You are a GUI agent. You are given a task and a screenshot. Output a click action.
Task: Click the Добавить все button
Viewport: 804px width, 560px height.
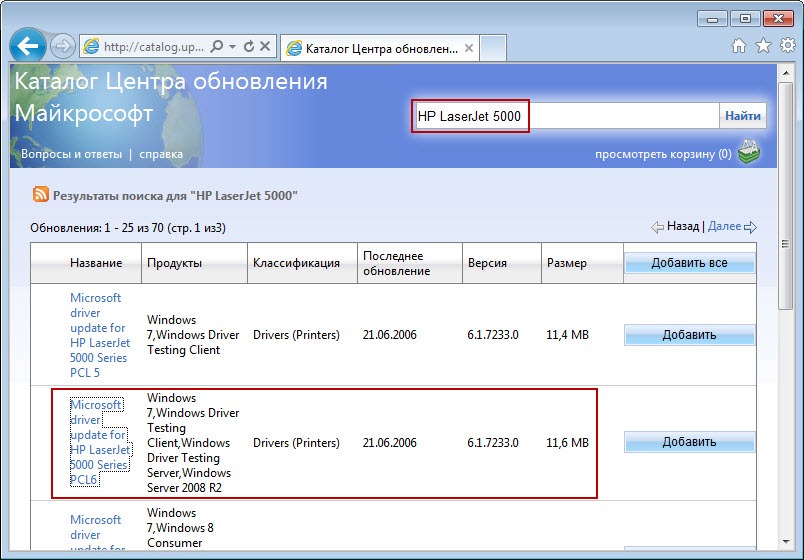689,263
